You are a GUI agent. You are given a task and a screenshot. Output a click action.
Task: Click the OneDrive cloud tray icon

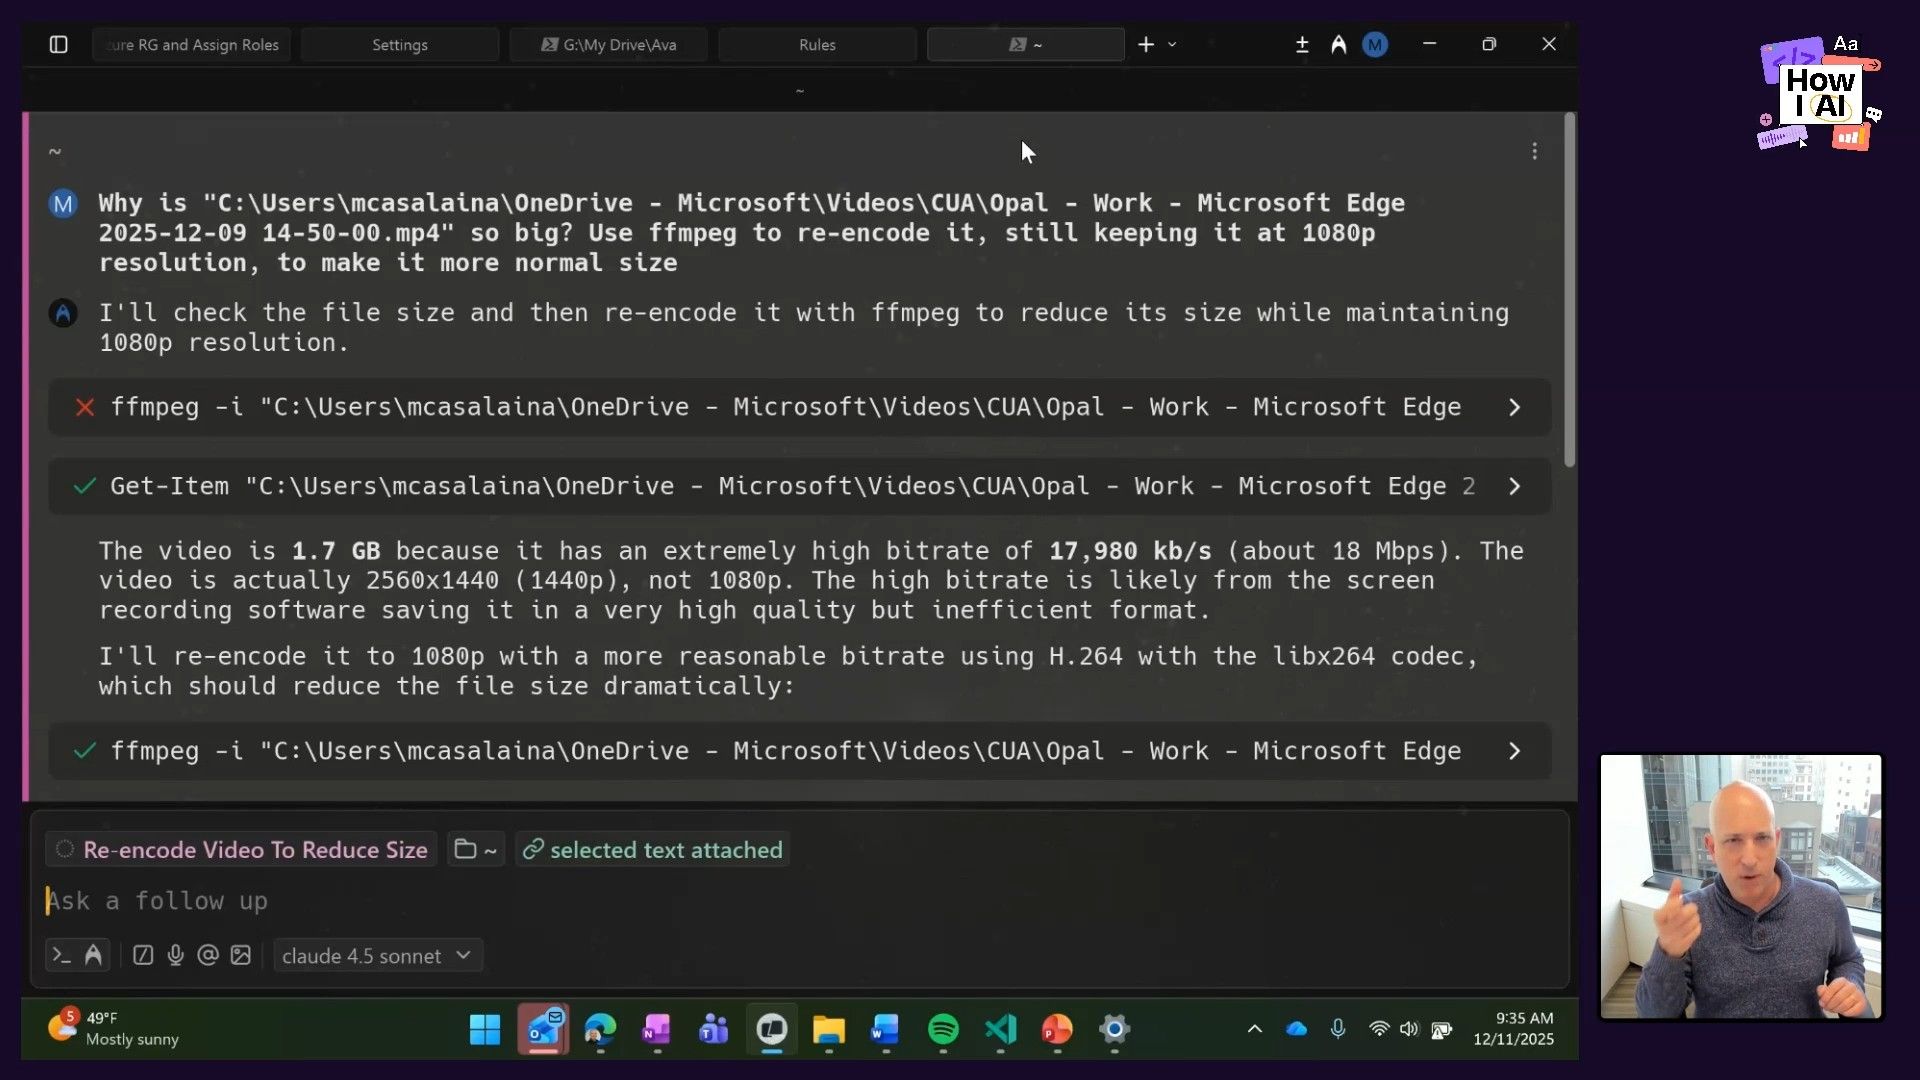tap(1296, 1029)
